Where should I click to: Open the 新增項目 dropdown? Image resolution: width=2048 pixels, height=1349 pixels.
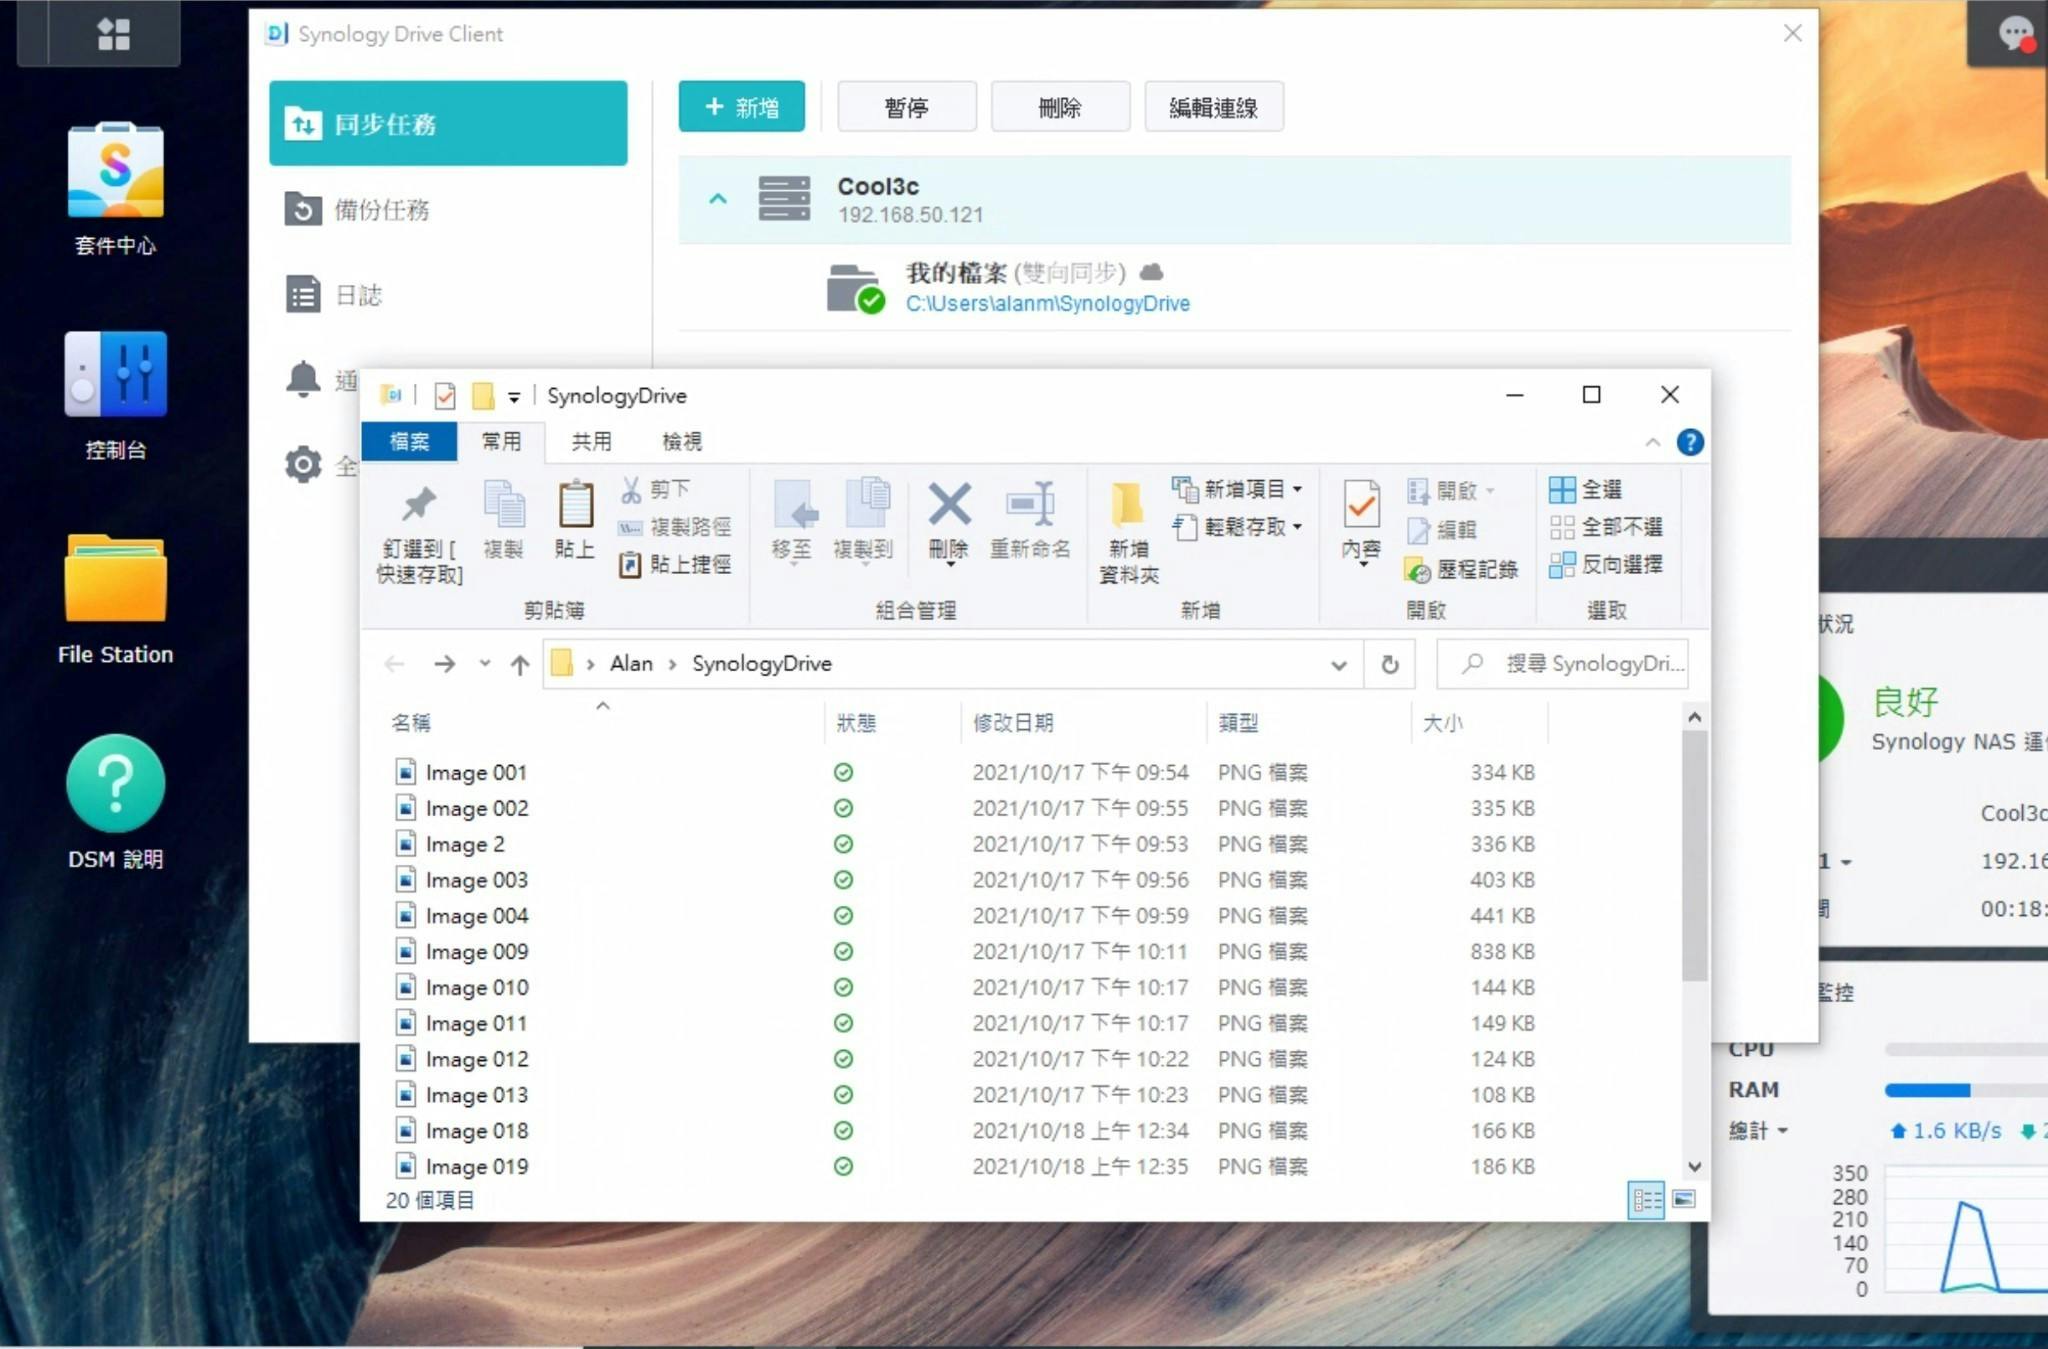[x=1238, y=489]
